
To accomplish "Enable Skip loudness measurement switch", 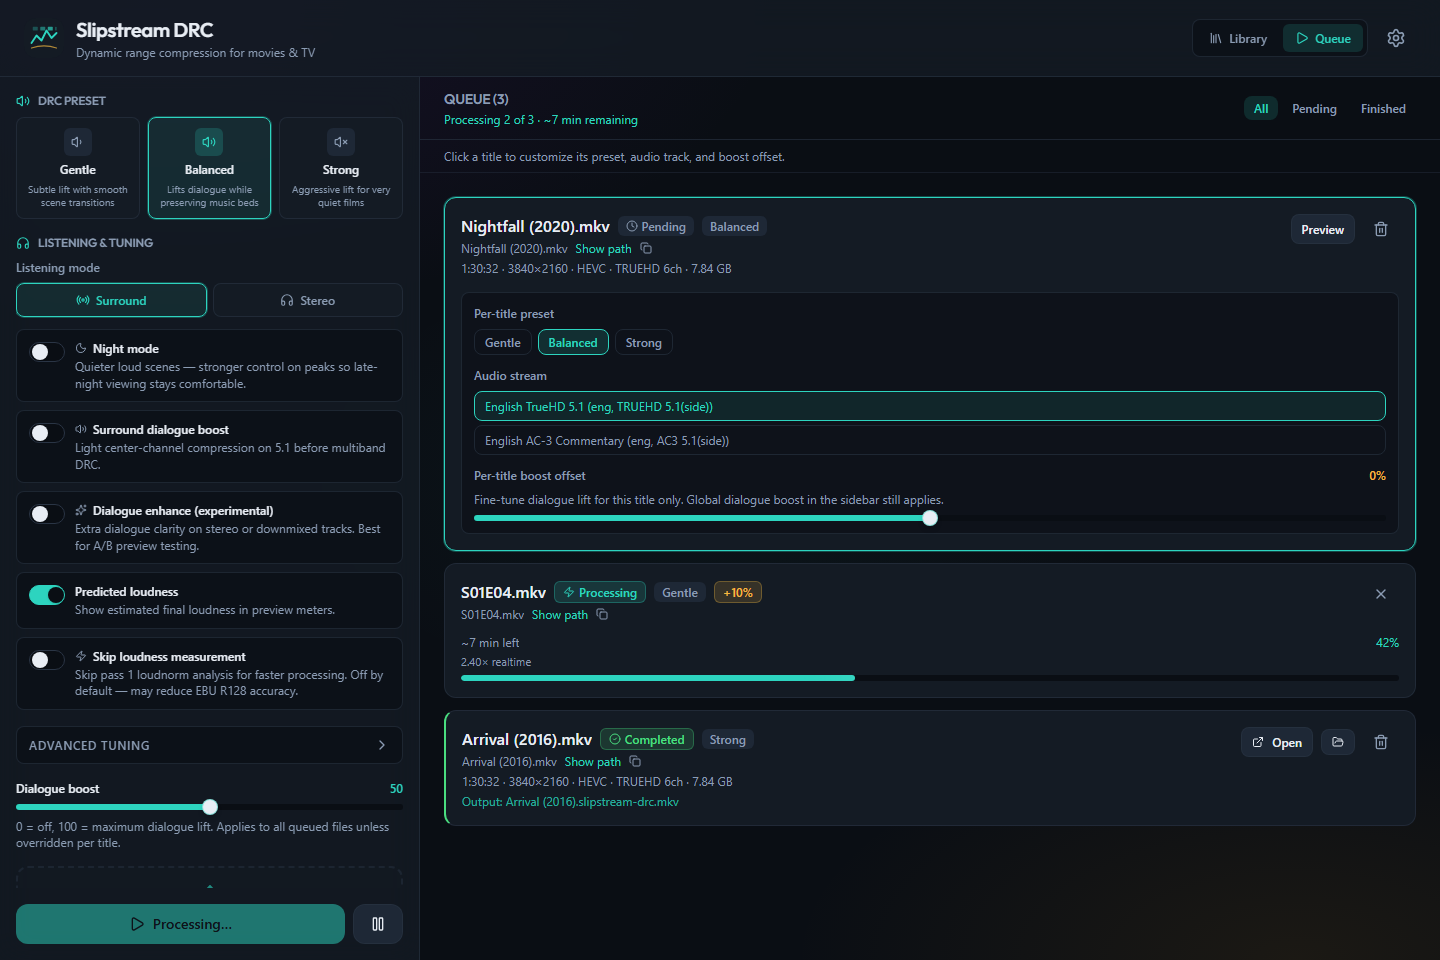I will point(47,660).
